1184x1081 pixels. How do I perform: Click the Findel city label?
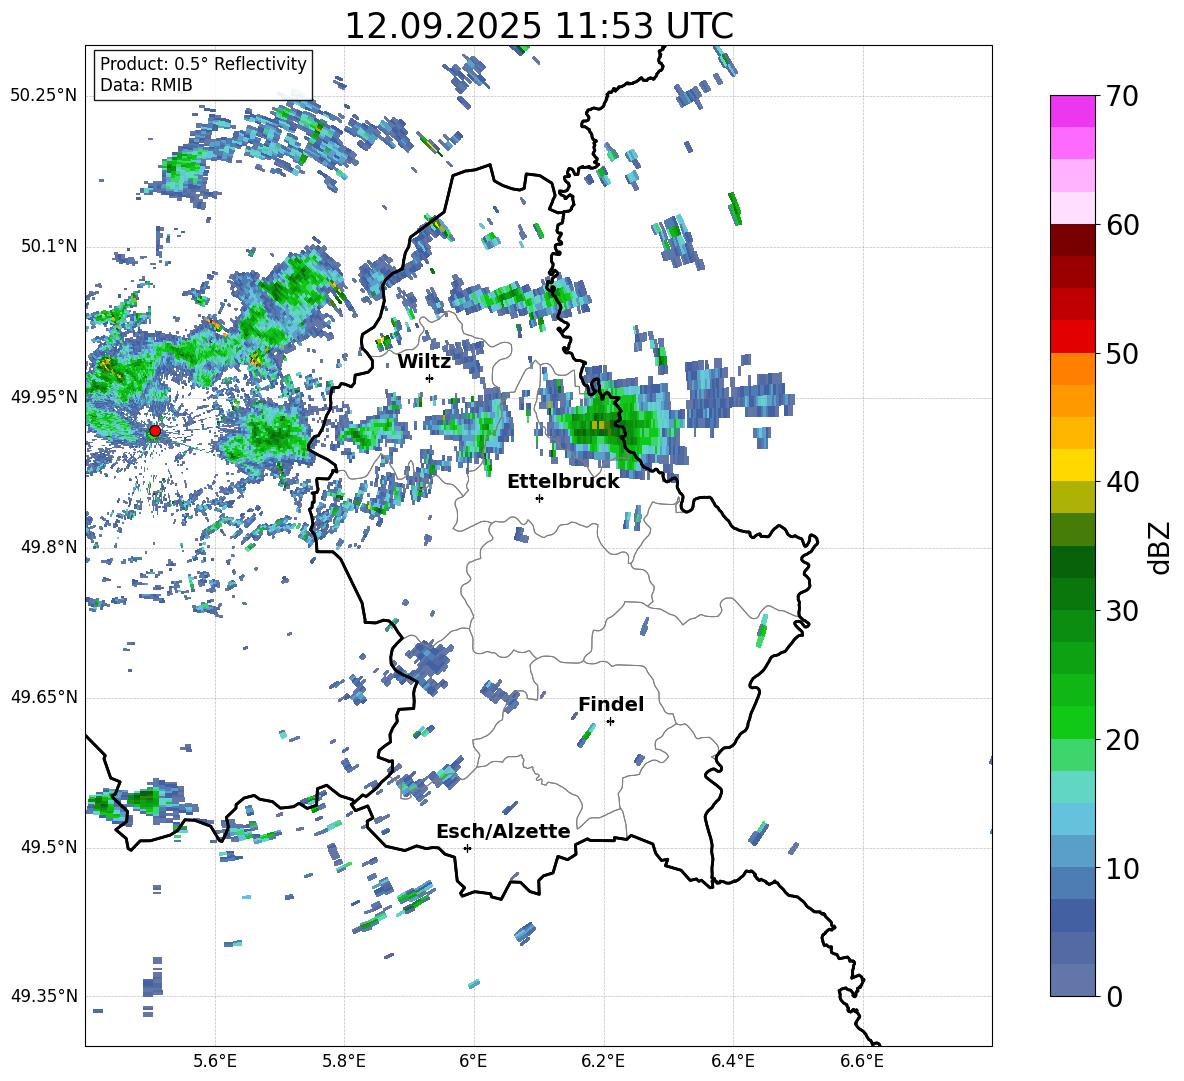[x=611, y=704]
